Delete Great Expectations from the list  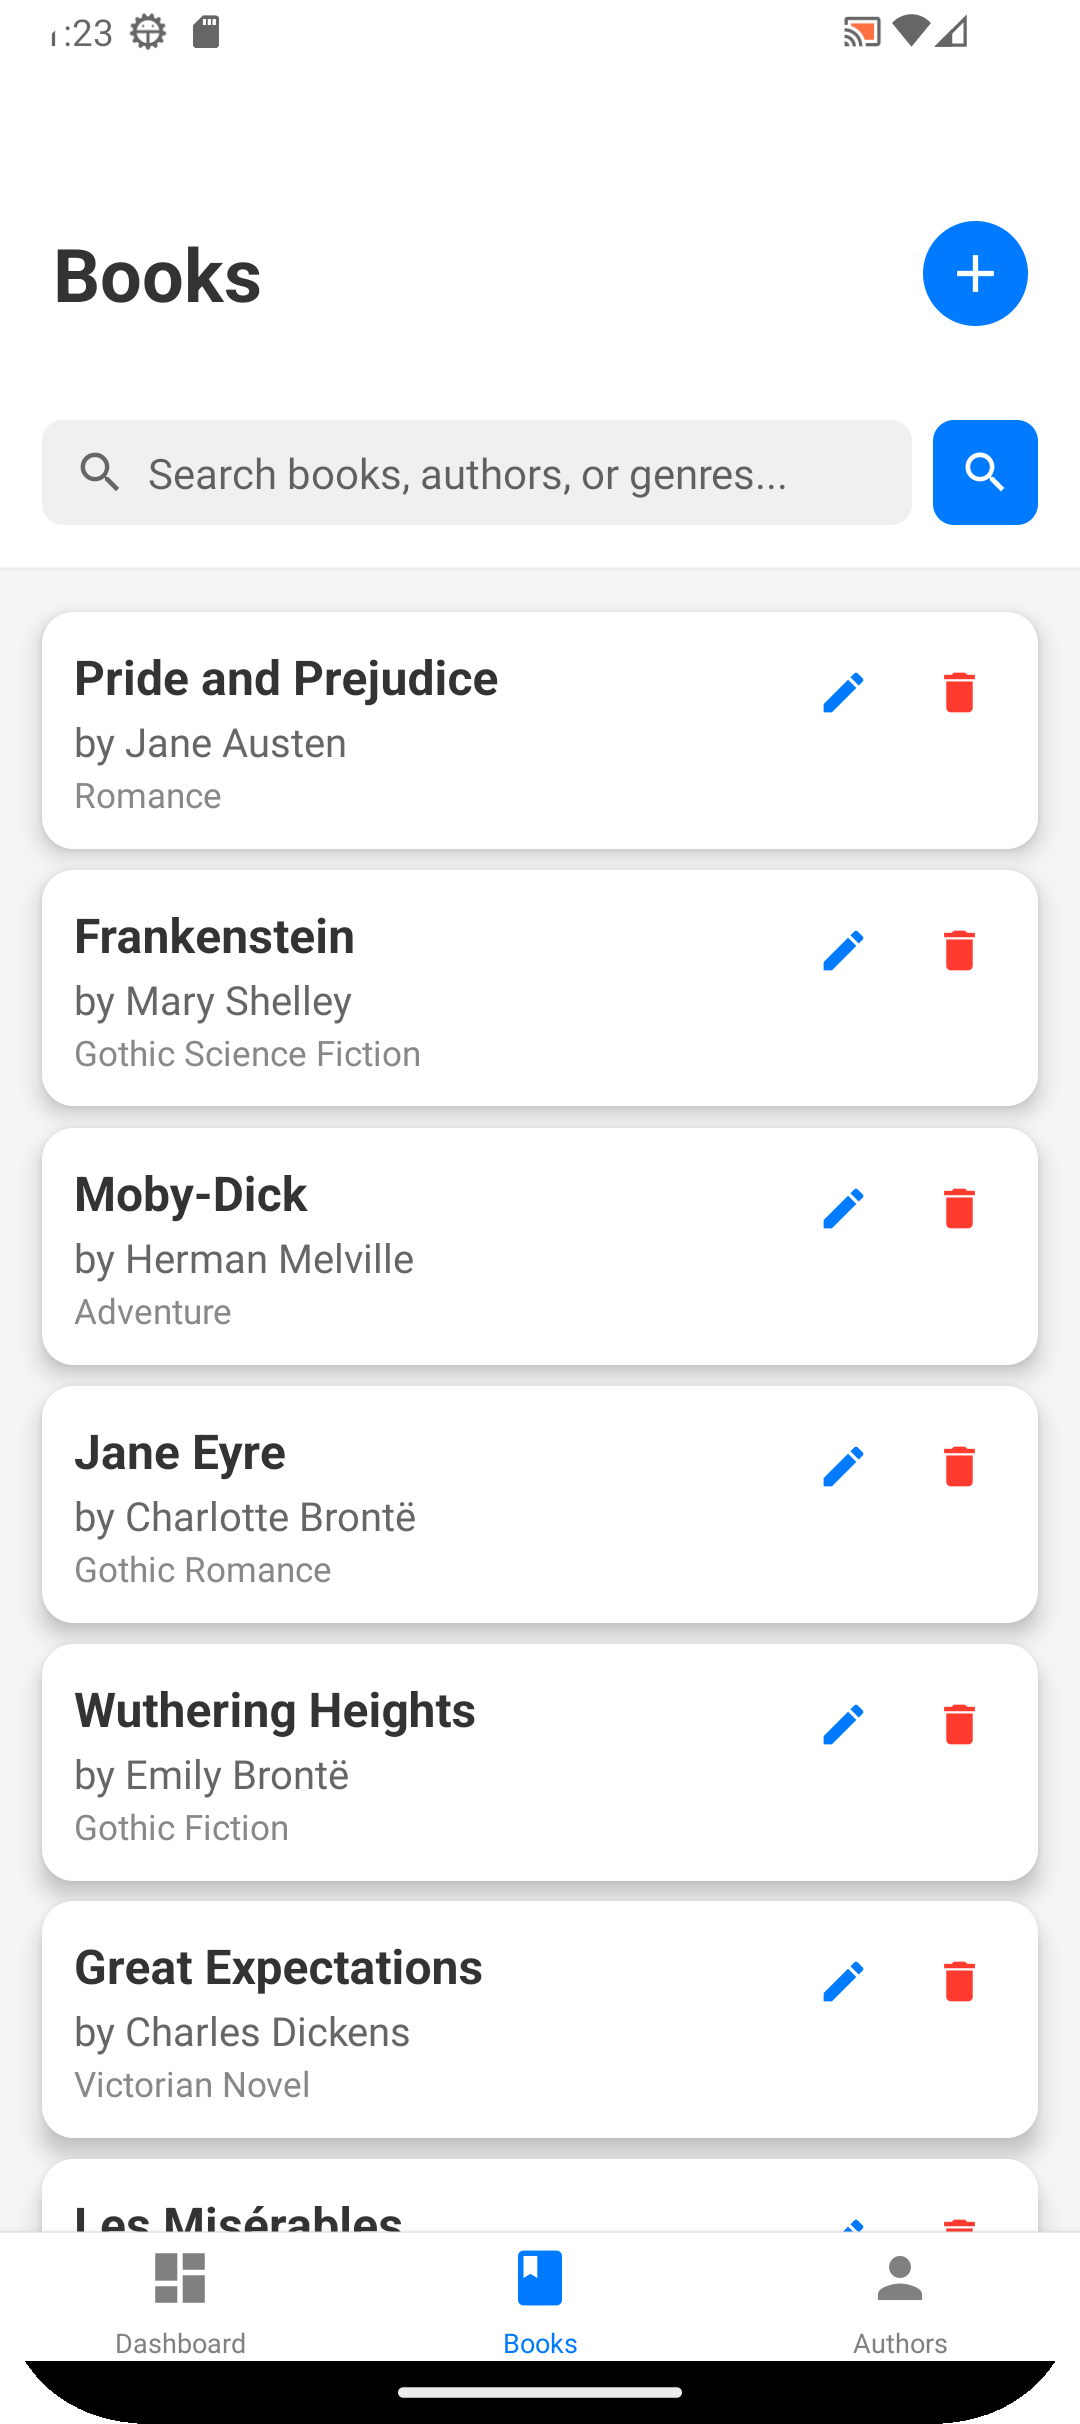click(x=959, y=1981)
